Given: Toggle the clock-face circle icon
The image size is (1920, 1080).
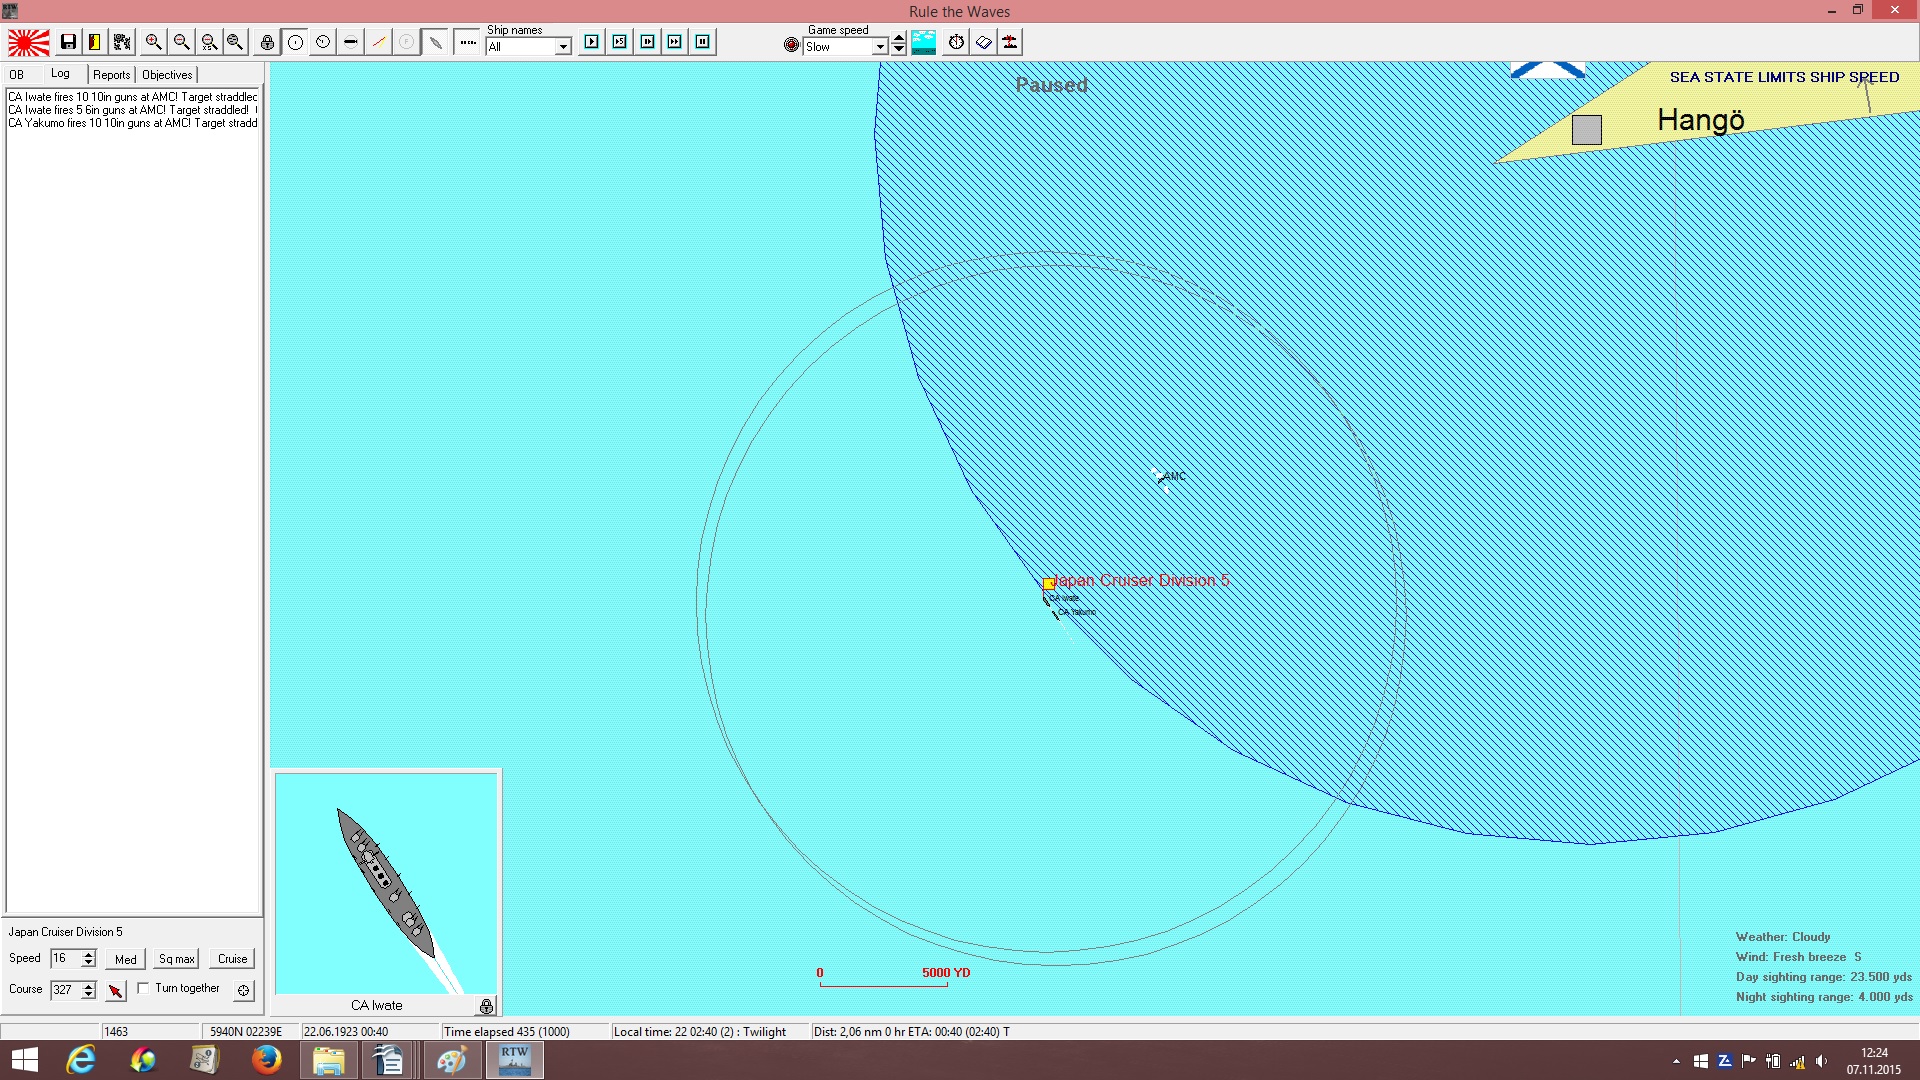Looking at the screenshot, I should coord(323,42).
